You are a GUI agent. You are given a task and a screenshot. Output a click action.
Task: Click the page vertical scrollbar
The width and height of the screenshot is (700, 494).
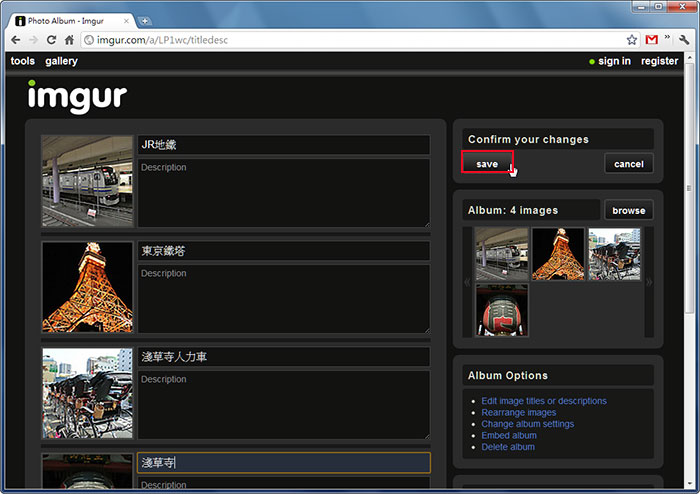click(x=689, y=187)
